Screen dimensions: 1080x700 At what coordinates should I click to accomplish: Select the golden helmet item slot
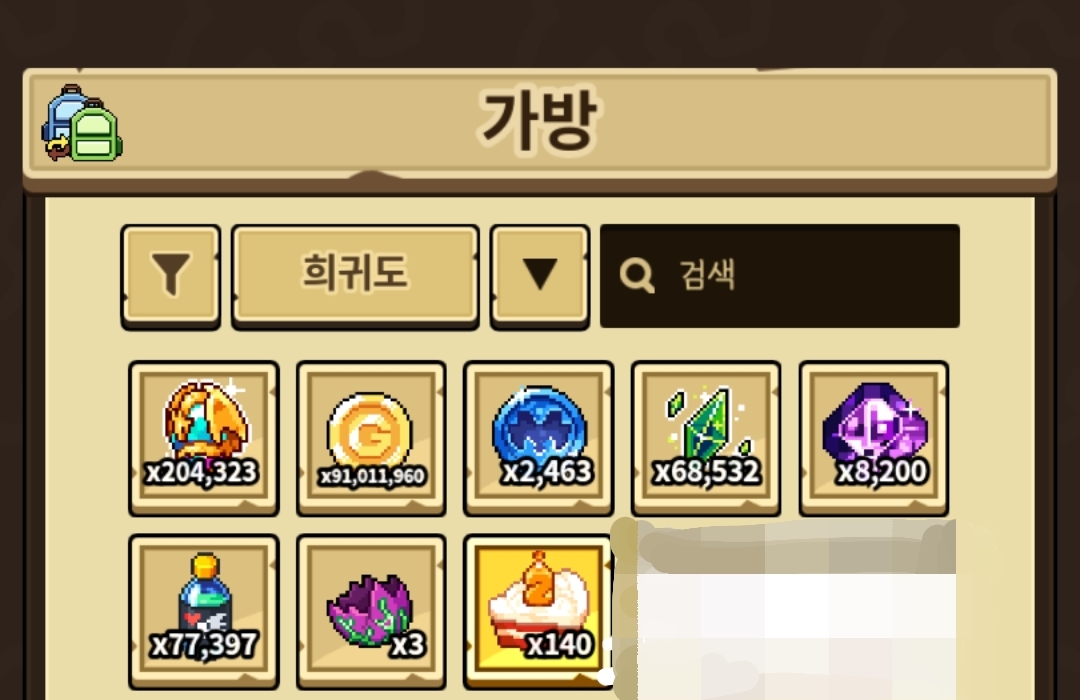204,438
